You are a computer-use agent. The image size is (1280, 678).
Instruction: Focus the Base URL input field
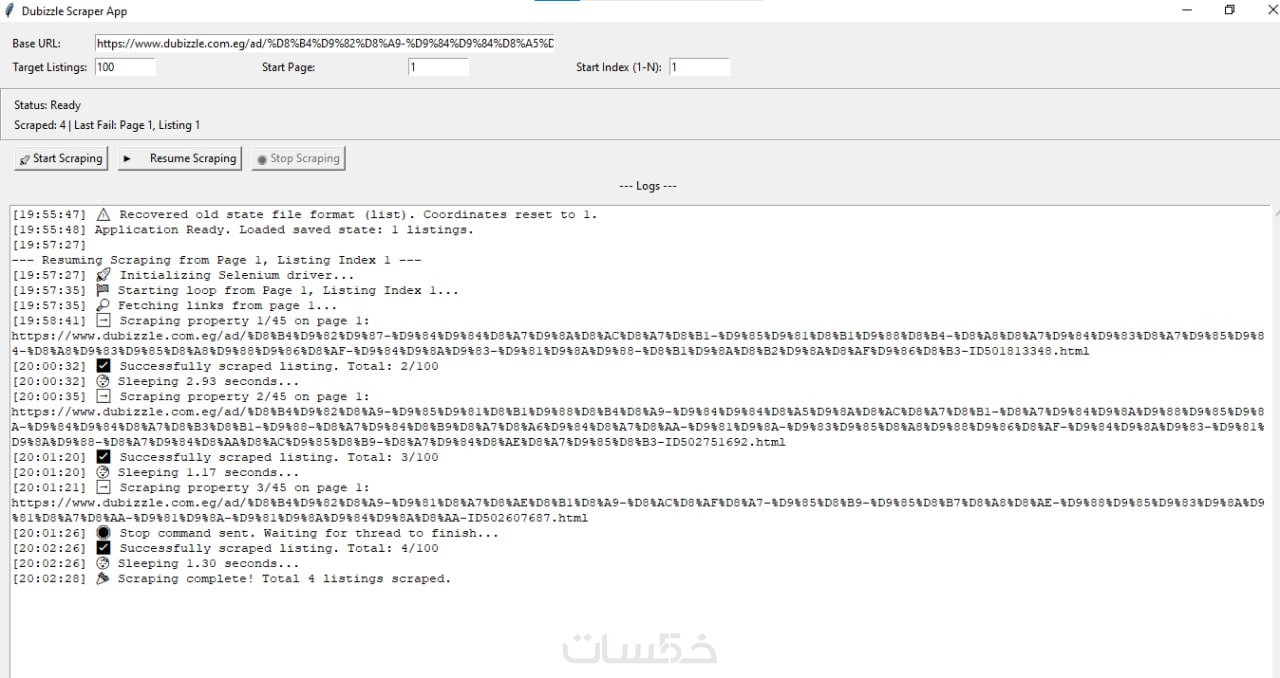point(325,43)
